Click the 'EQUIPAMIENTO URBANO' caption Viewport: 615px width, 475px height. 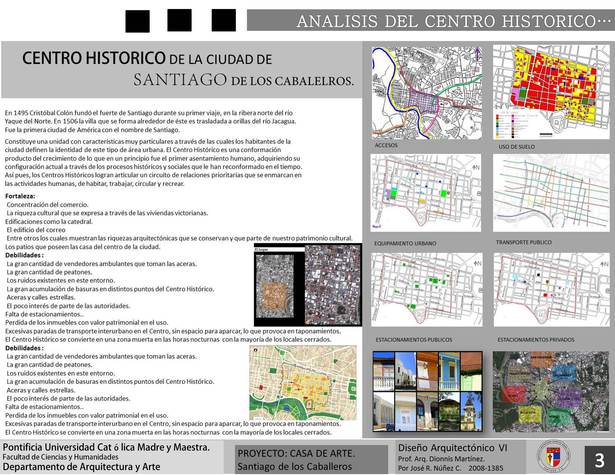(405, 243)
